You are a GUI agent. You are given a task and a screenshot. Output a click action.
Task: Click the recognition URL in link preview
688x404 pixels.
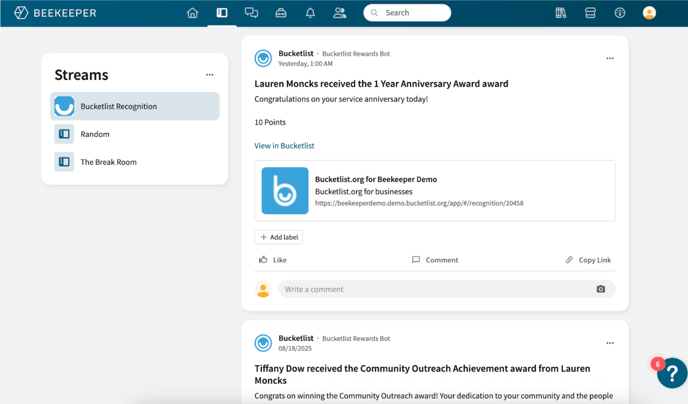[x=419, y=203]
